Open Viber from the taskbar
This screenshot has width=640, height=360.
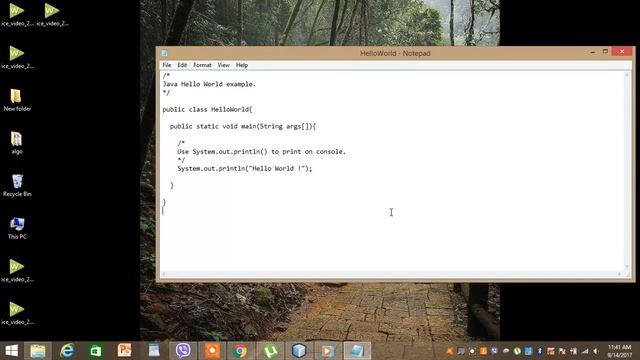(183, 351)
